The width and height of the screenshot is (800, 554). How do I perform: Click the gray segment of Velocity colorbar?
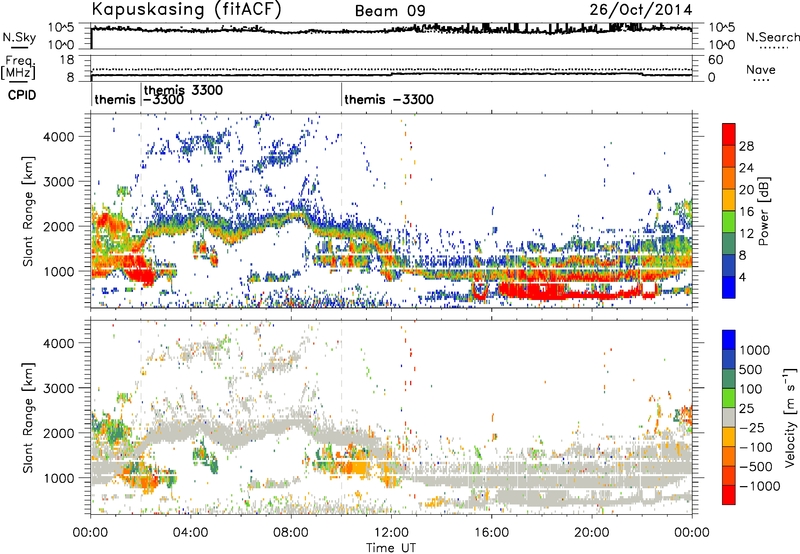pos(729,417)
